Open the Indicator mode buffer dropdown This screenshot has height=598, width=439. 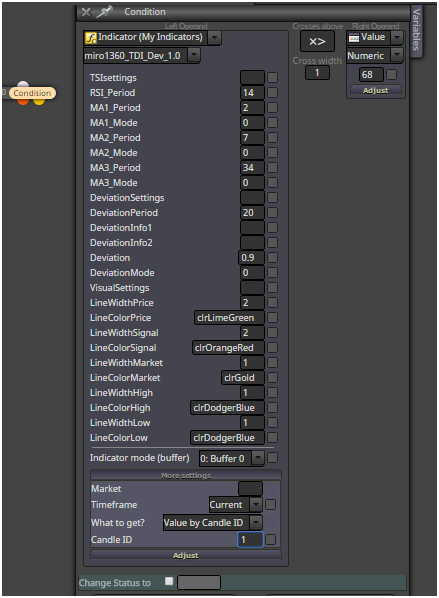coord(258,458)
